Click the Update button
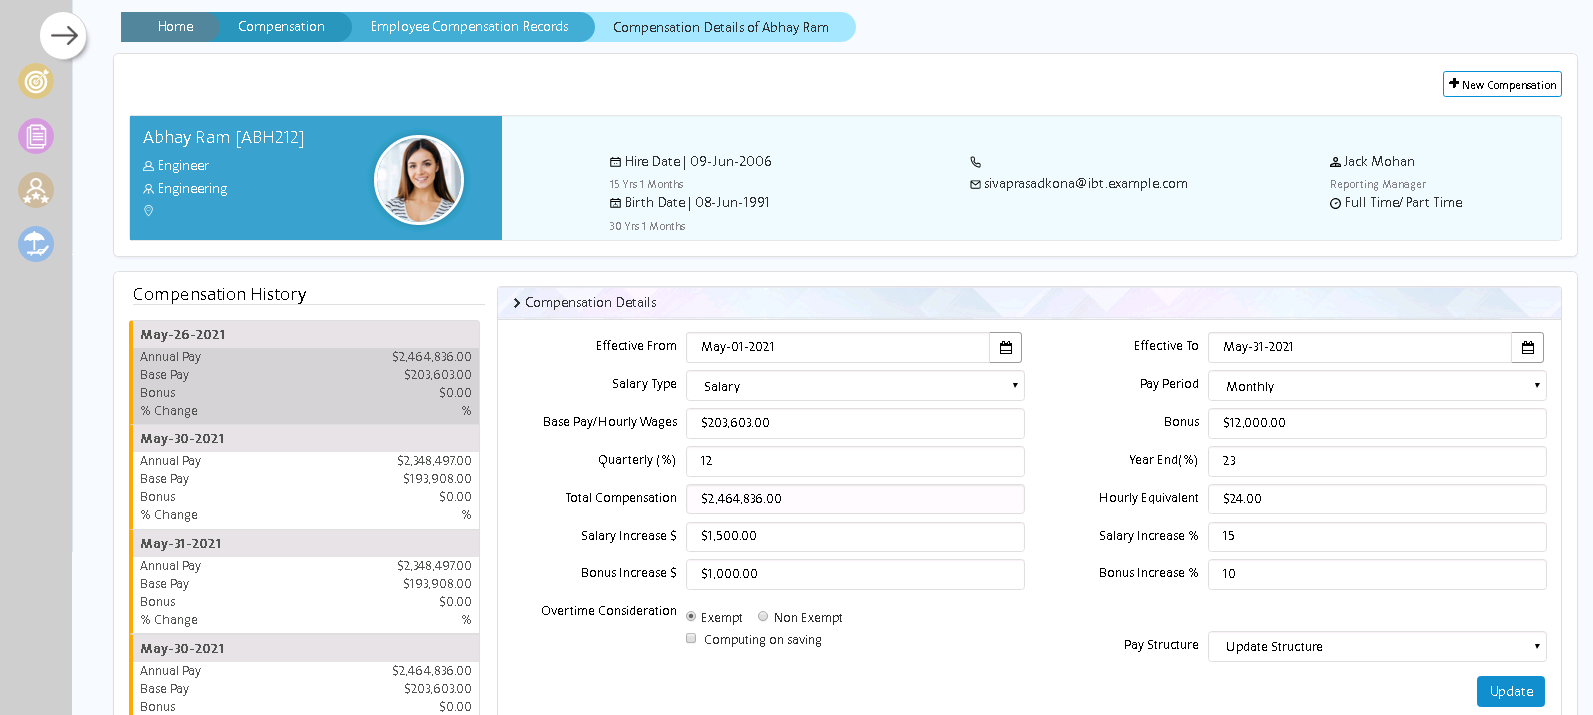The width and height of the screenshot is (1593, 715). tap(1510, 691)
